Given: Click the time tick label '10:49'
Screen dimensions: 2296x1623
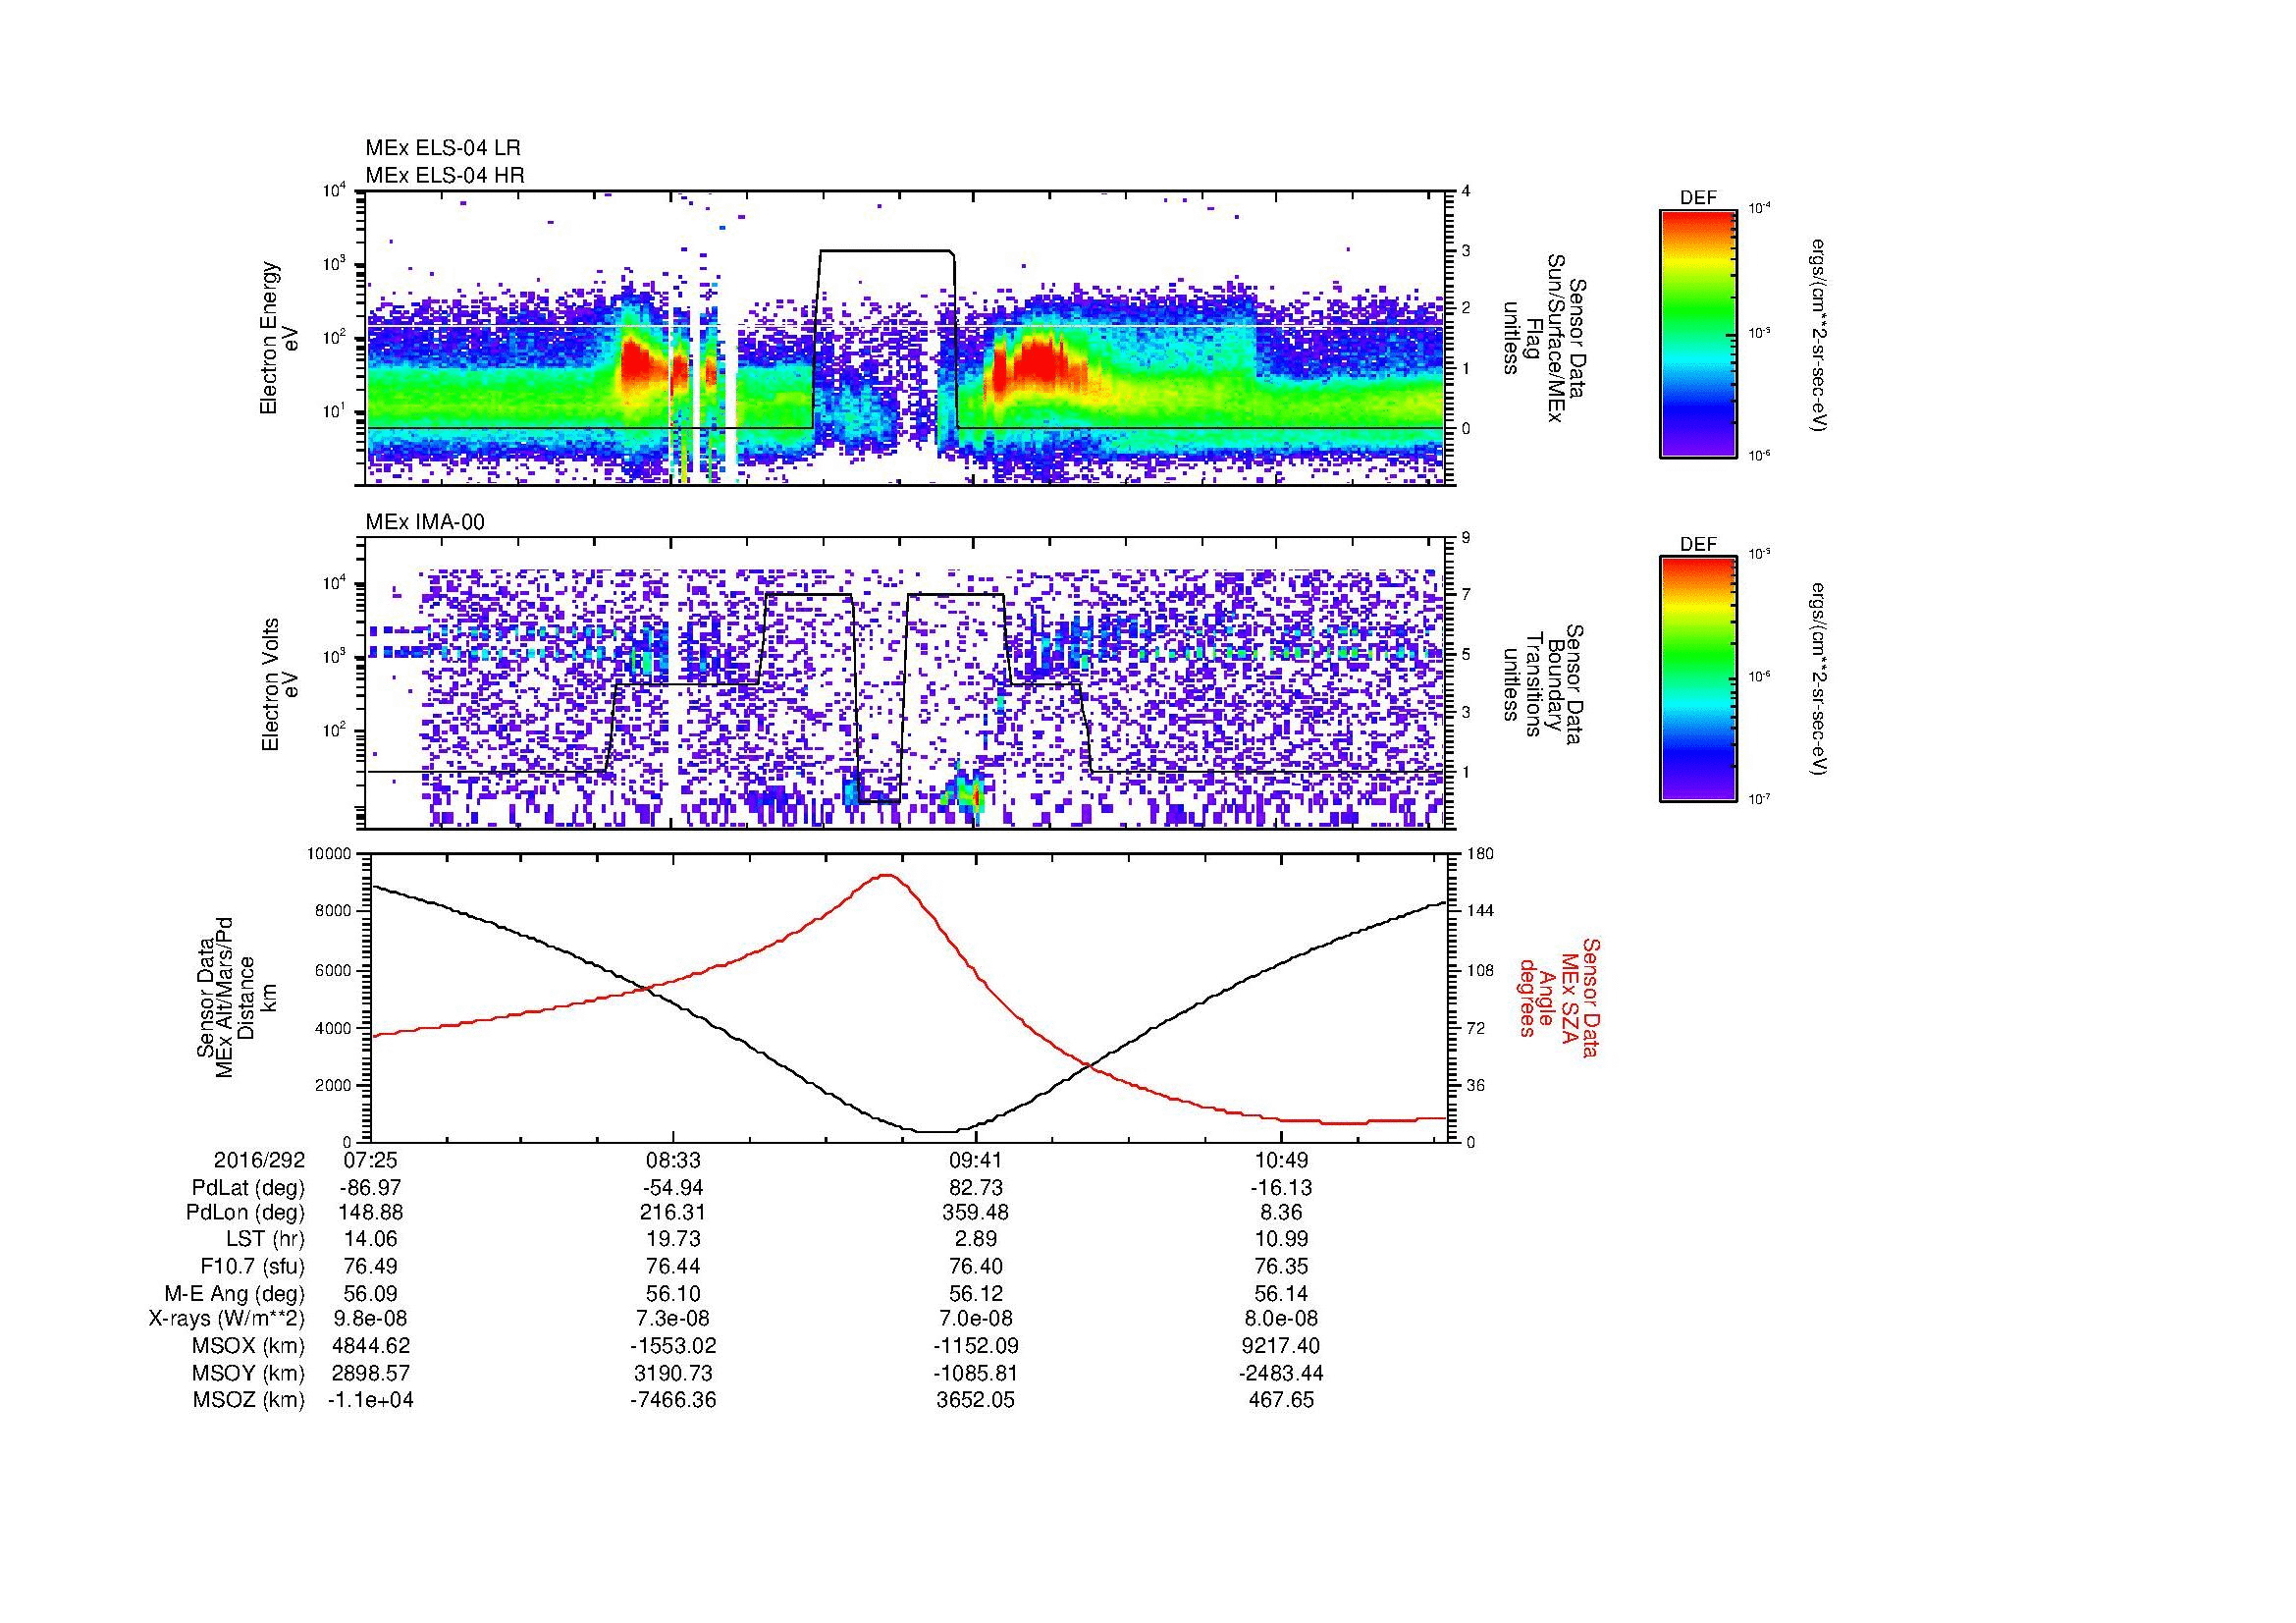Looking at the screenshot, I should pos(1281,1161).
